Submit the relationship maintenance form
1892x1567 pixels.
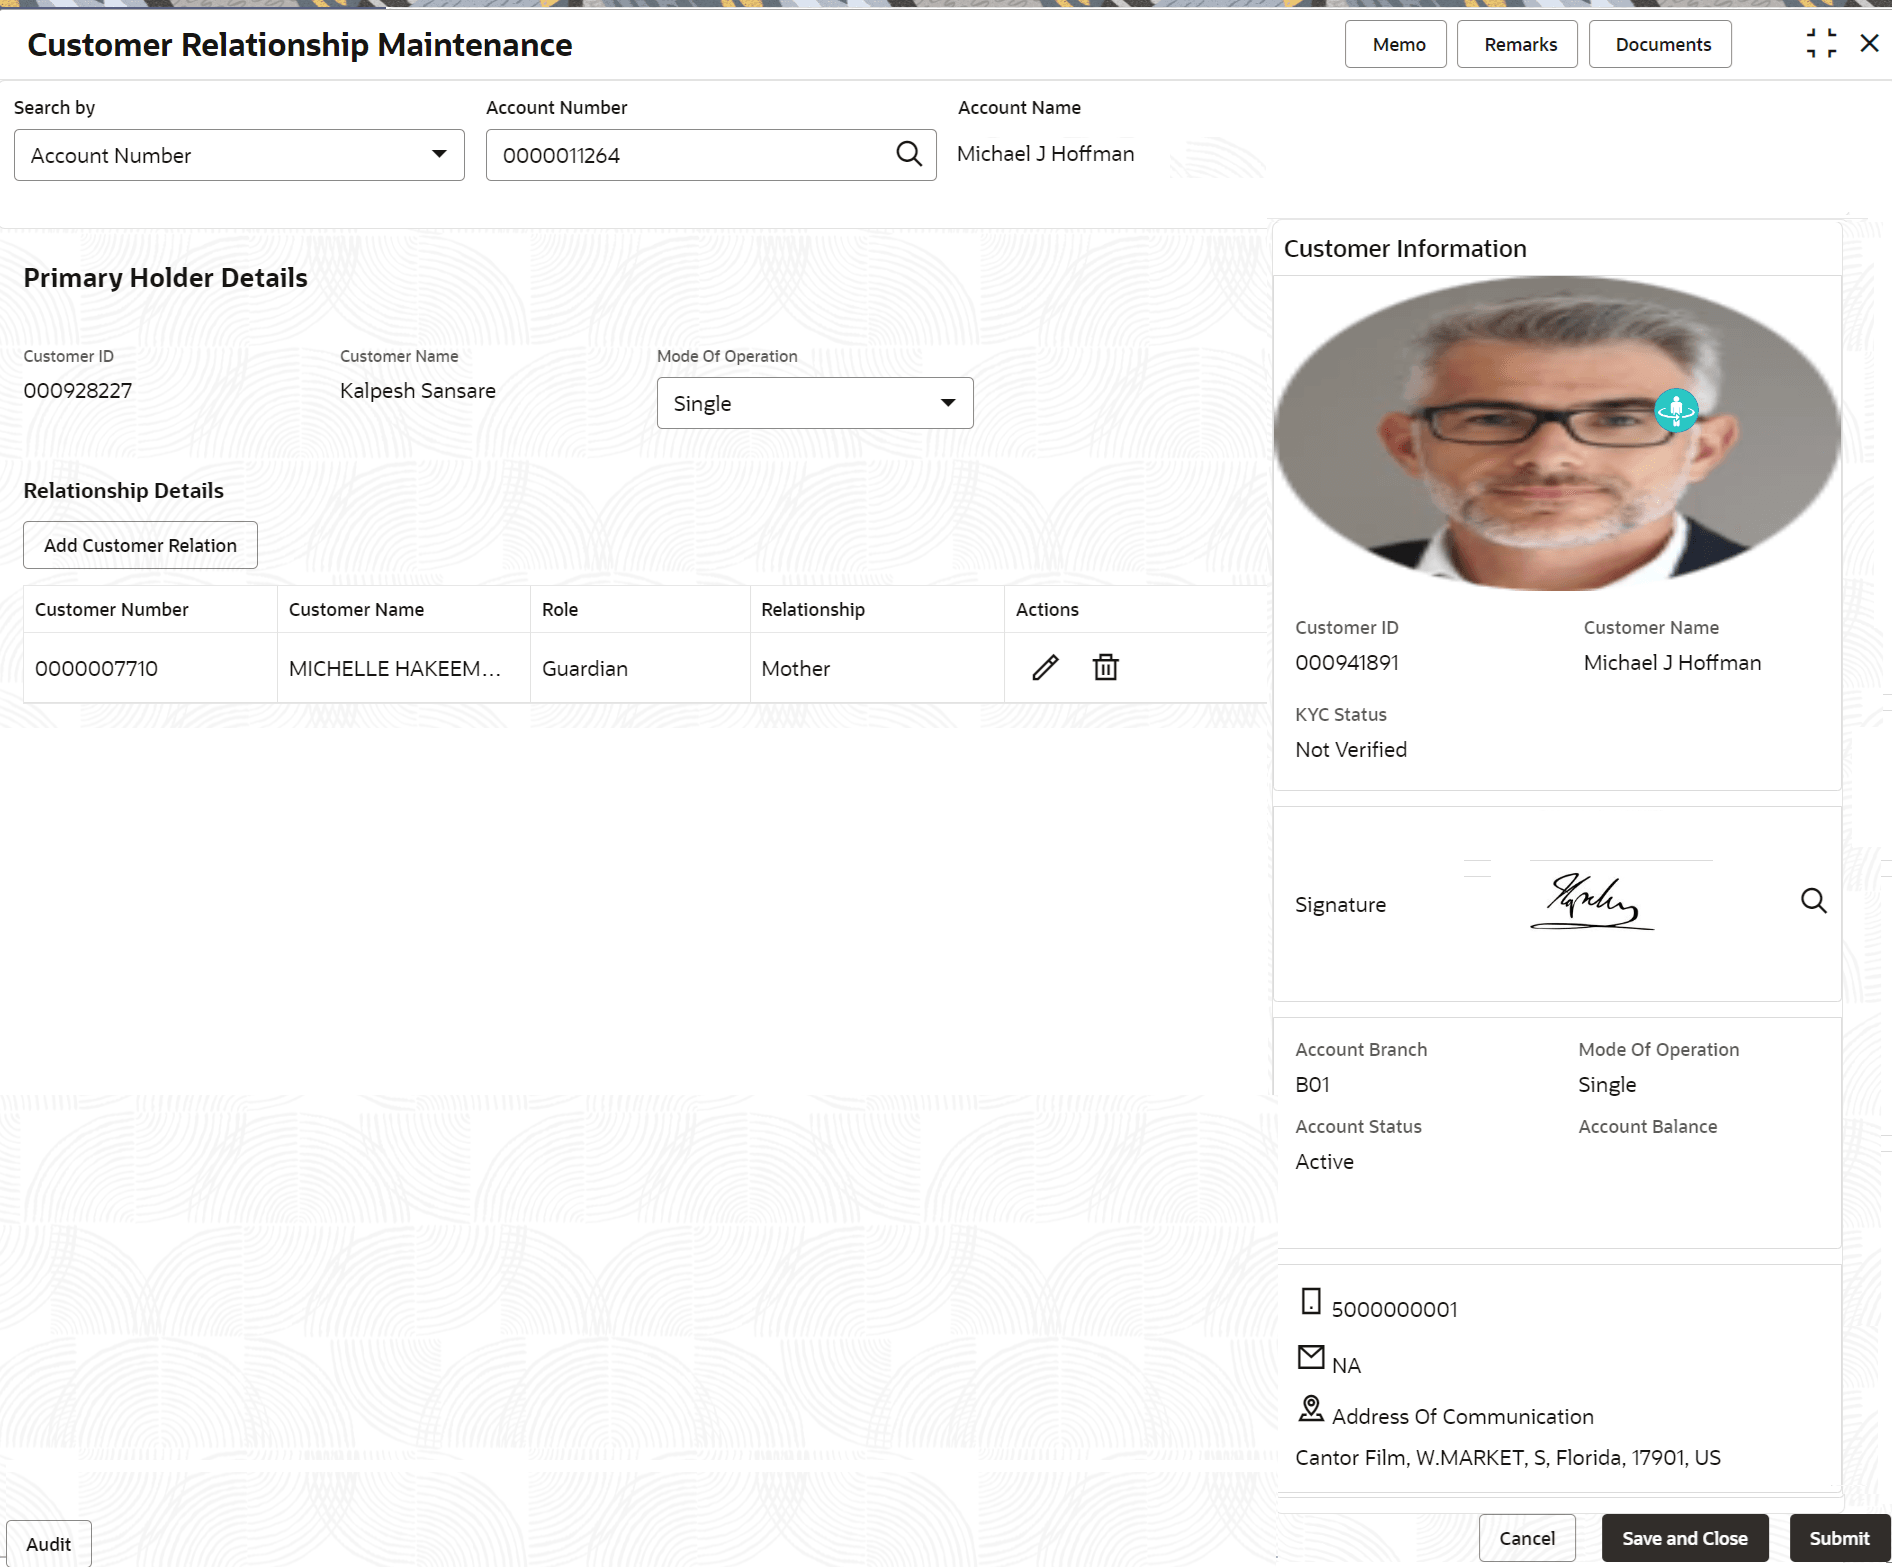[1838, 1538]
